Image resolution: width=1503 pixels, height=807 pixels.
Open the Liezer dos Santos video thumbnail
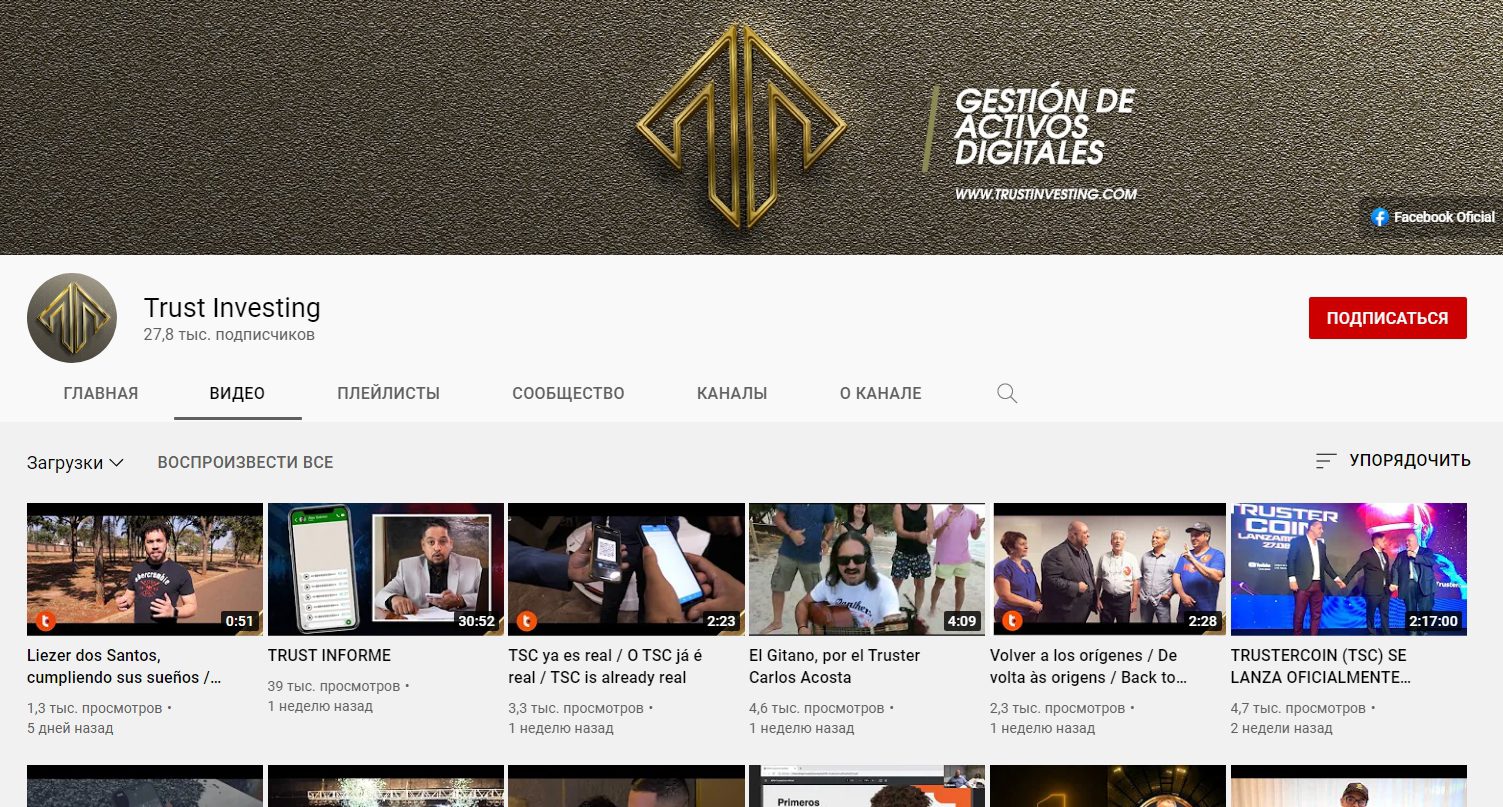pos(145,569)
